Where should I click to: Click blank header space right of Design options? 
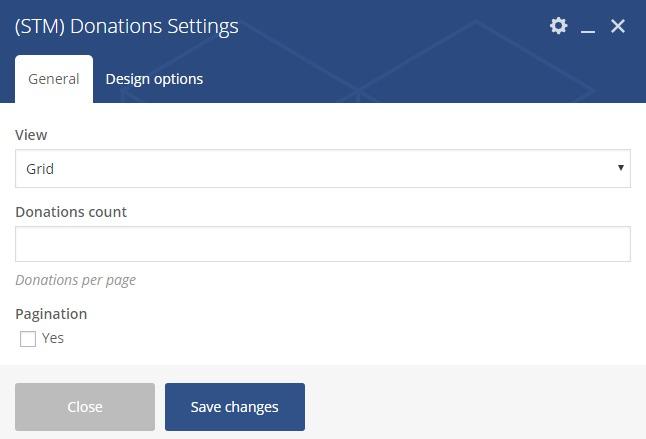(x=400, y=79)
